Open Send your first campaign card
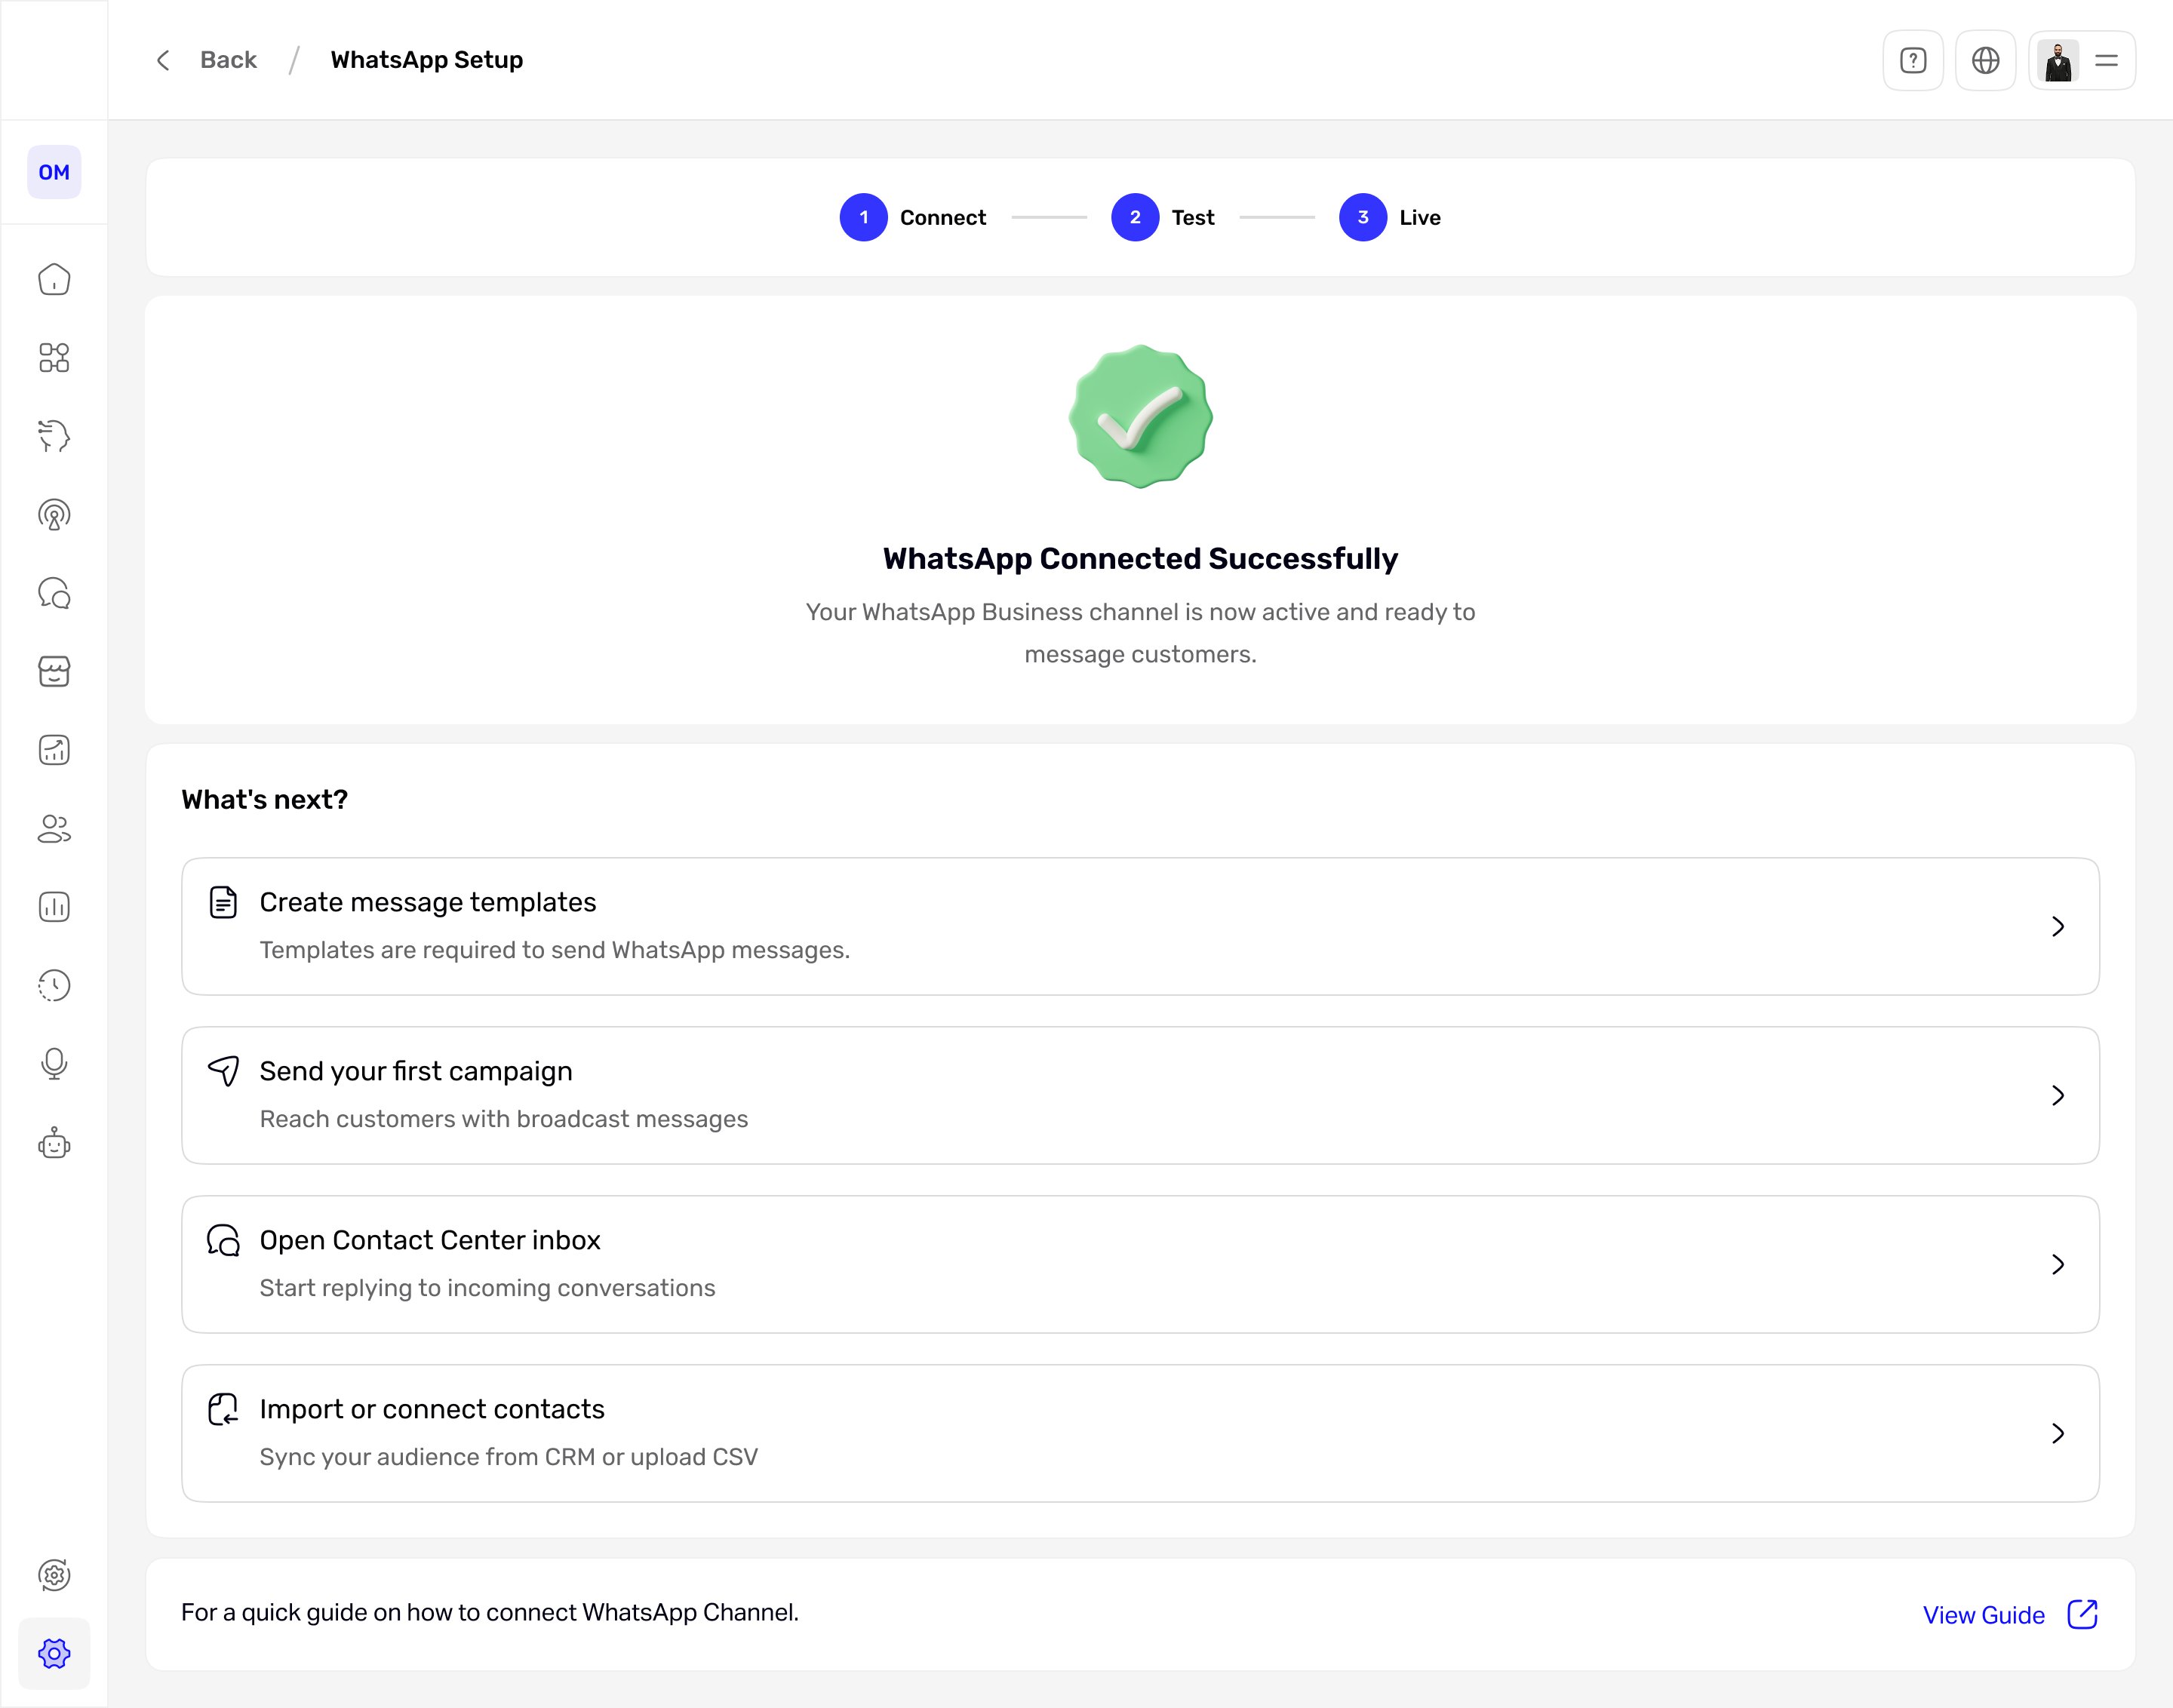The image size is (2173, 1708). [x=1140, y=1095]
